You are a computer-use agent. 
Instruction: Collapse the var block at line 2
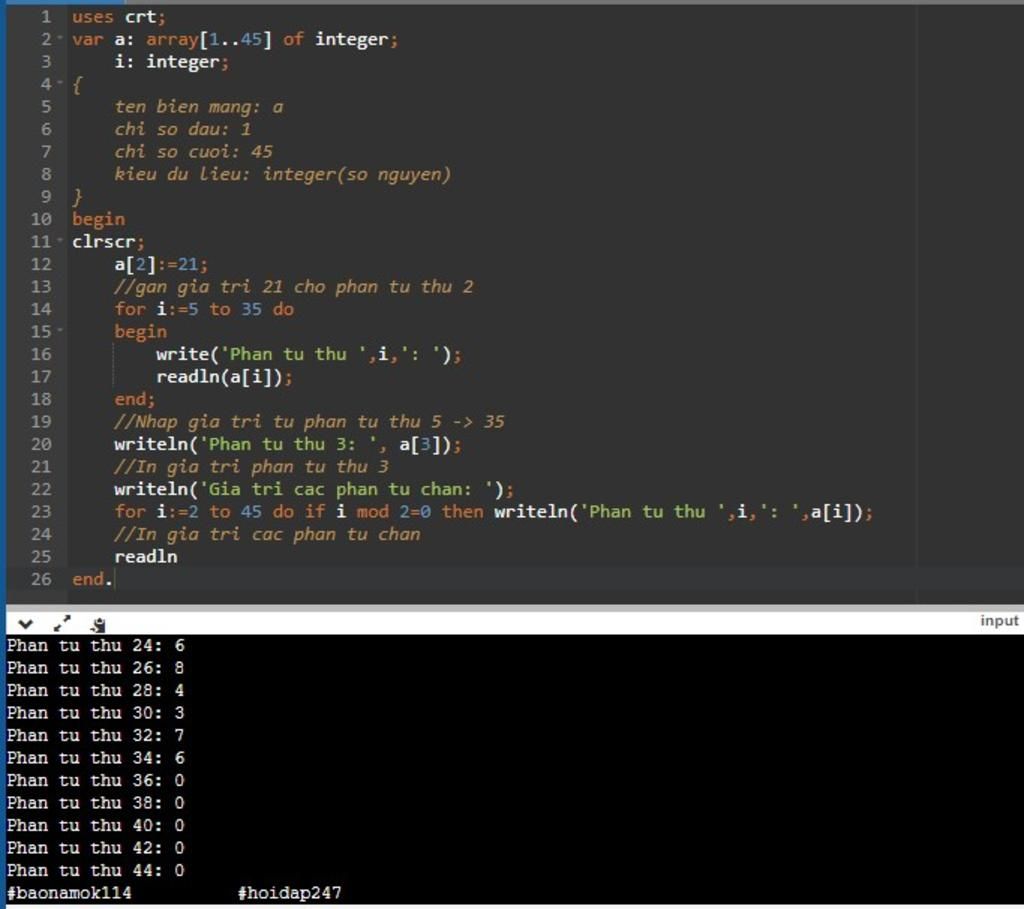[60, 38]
